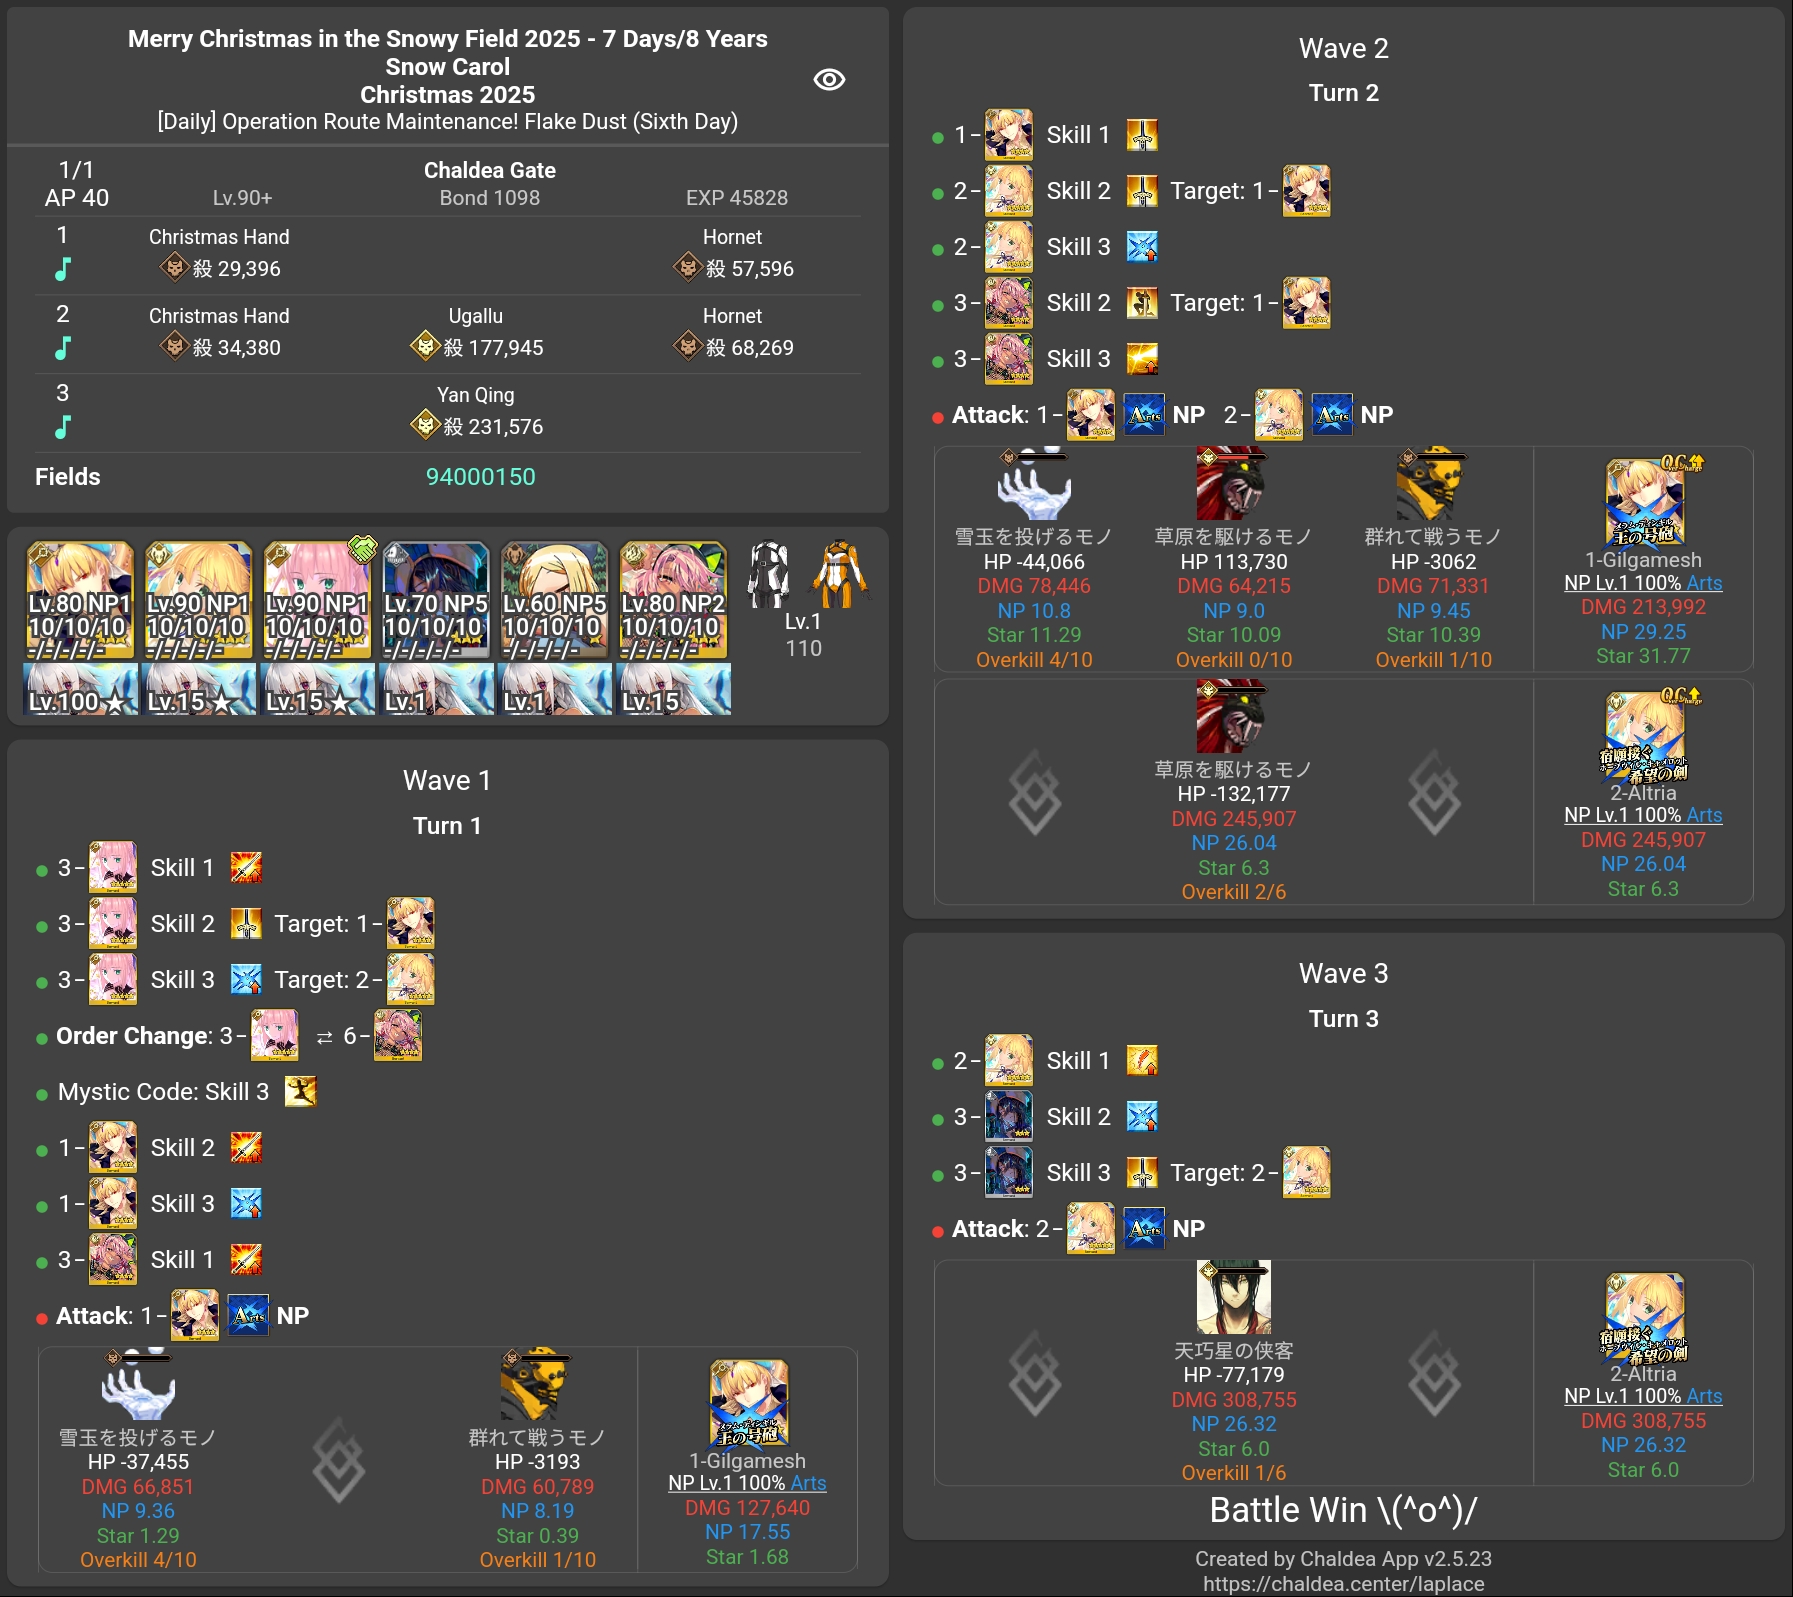Click the music note icon for wave 1

point(63,269)
